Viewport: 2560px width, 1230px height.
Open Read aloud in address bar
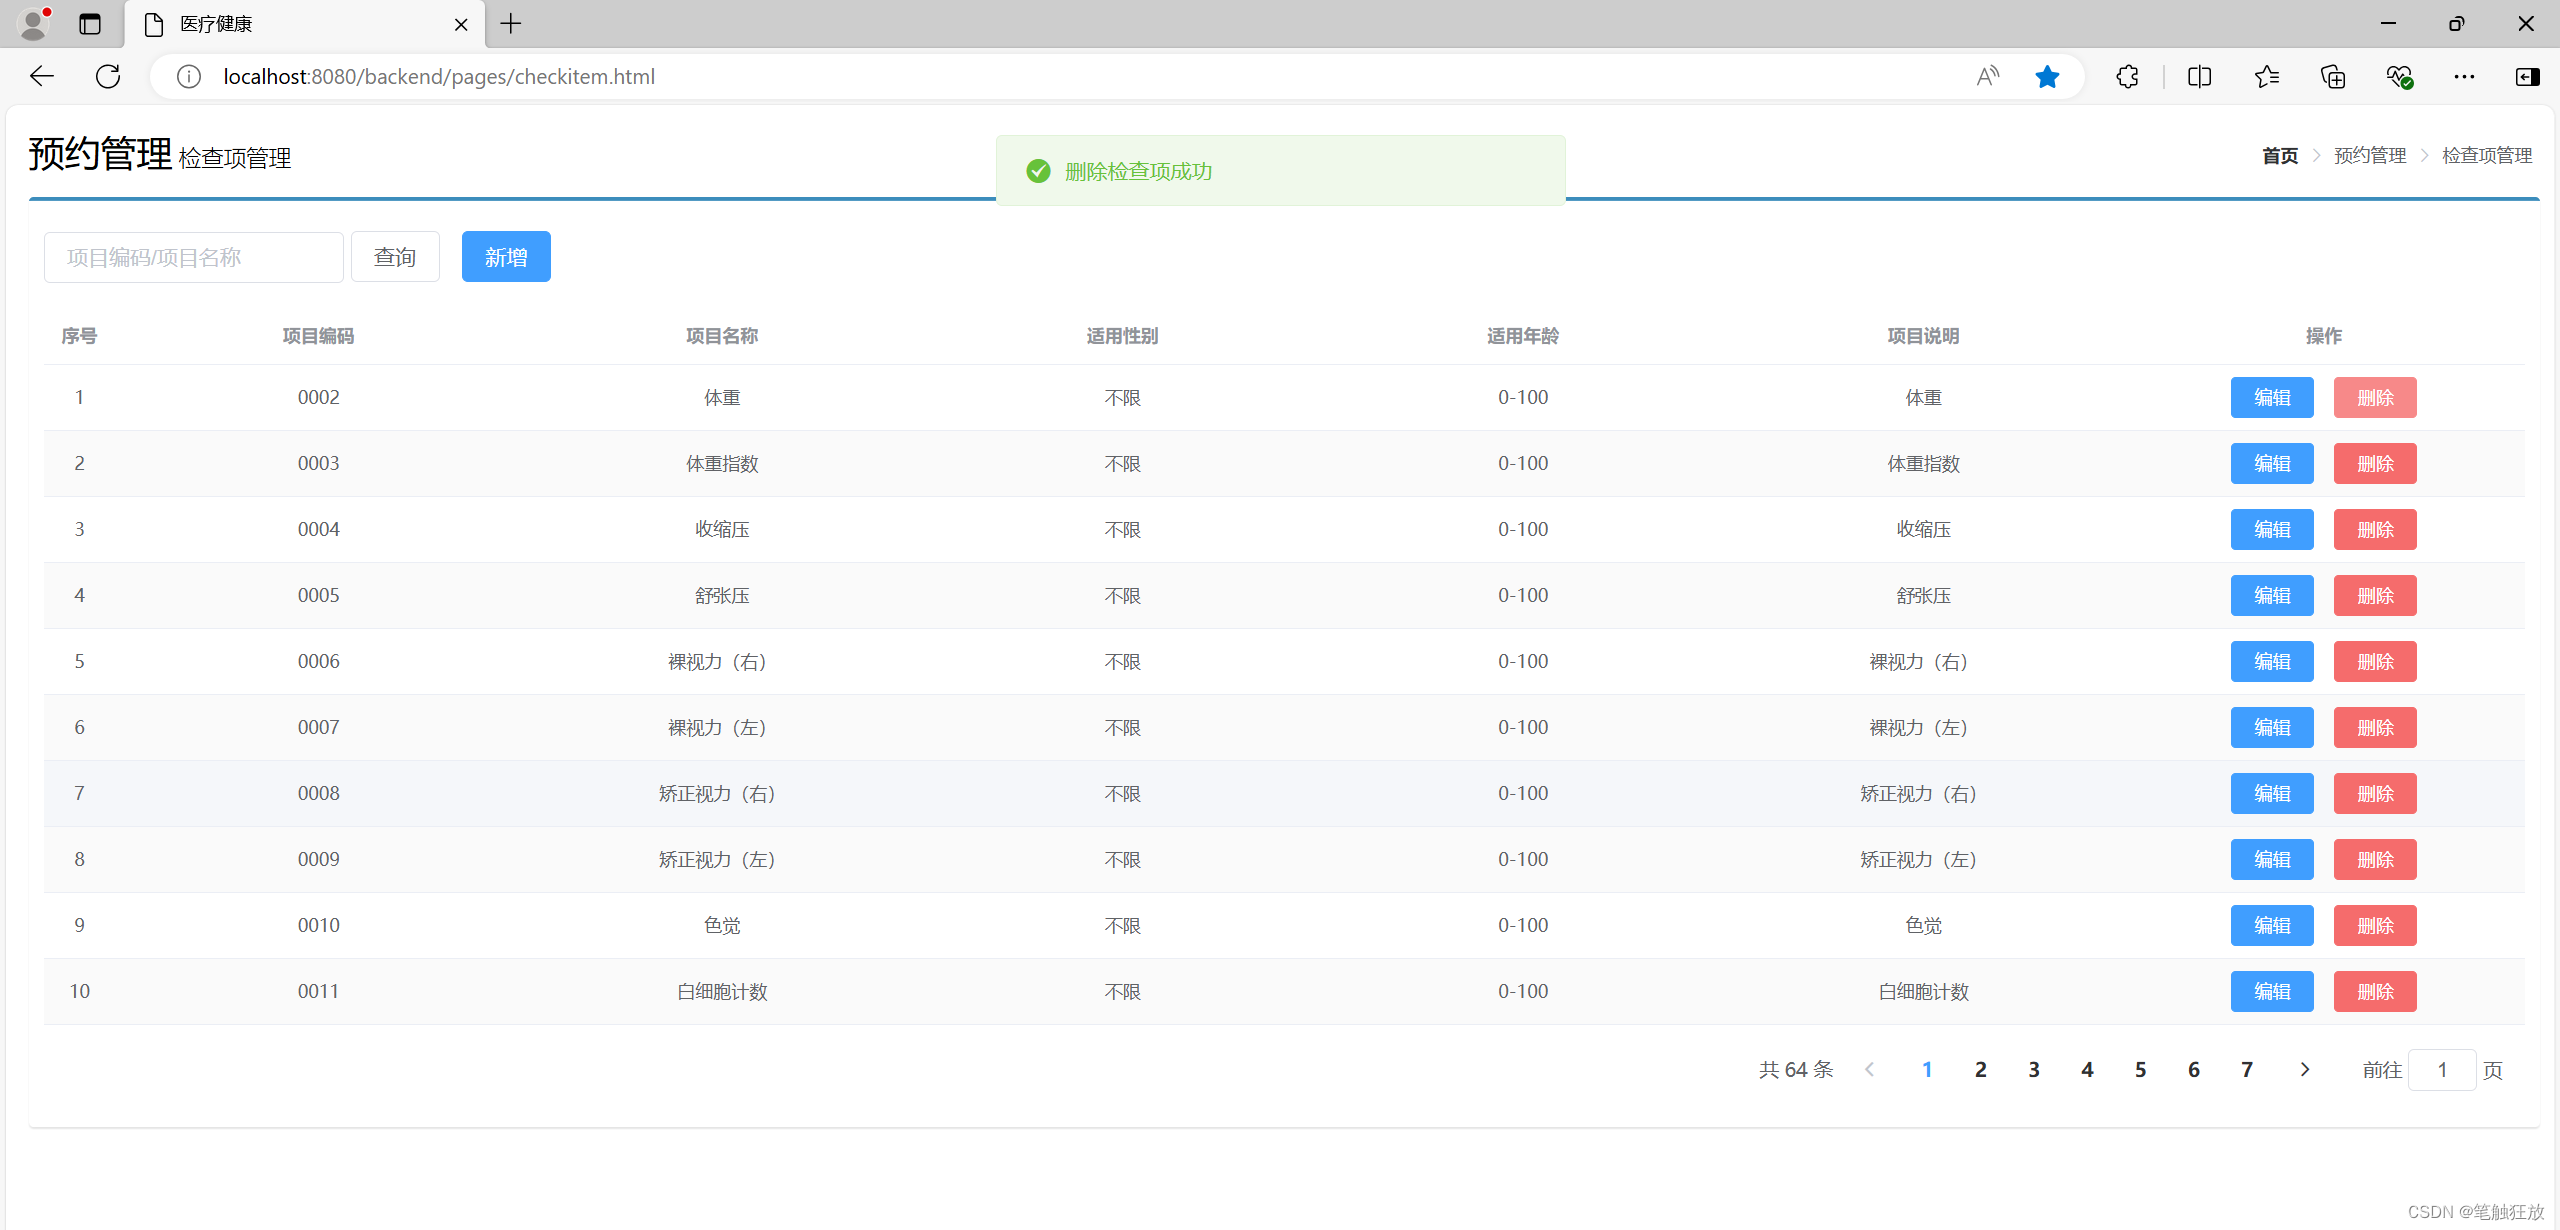(1988, 77)
